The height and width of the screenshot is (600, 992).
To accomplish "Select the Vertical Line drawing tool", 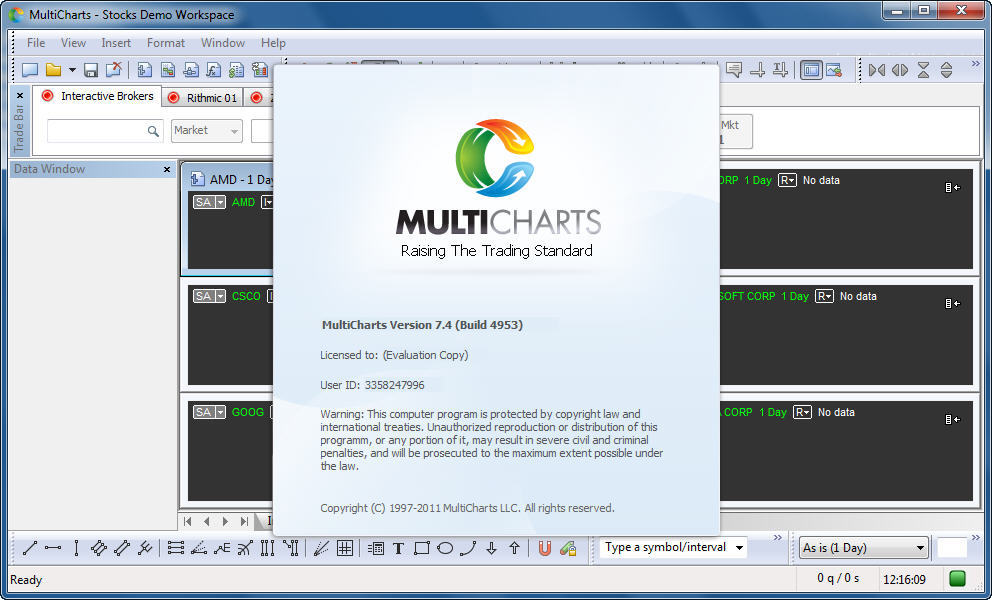I will tap(77, 548).
